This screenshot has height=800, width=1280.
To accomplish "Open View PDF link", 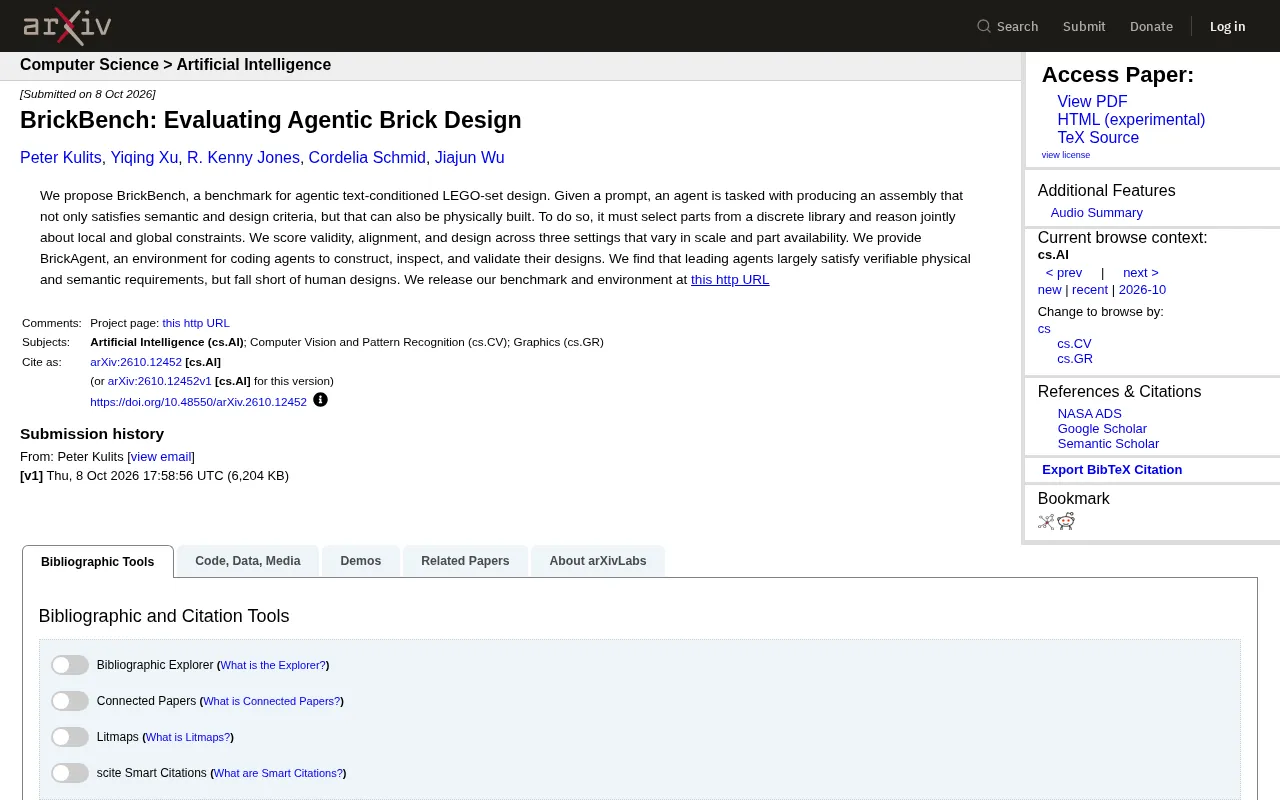I will 1092,102.
